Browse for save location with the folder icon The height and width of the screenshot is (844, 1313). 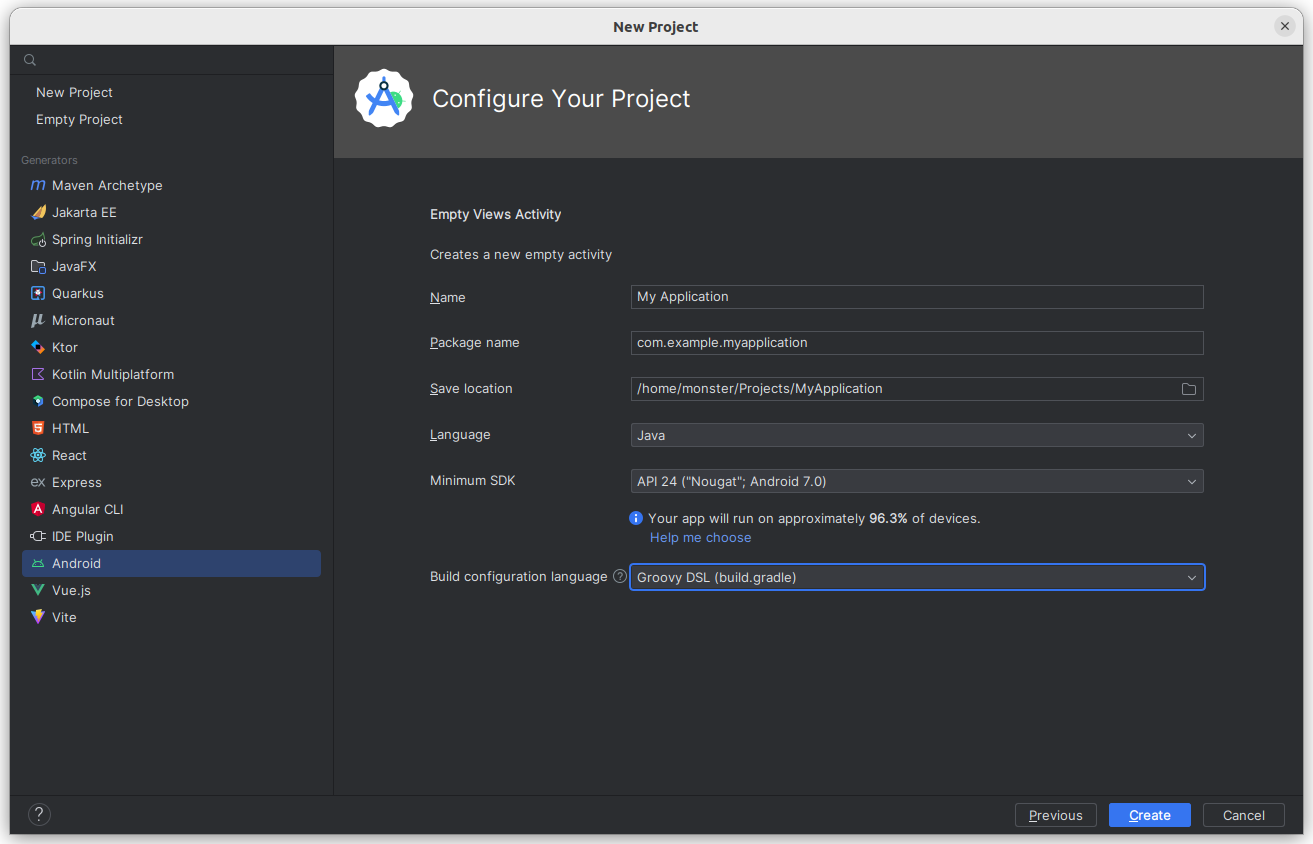tap(1189, 389)
